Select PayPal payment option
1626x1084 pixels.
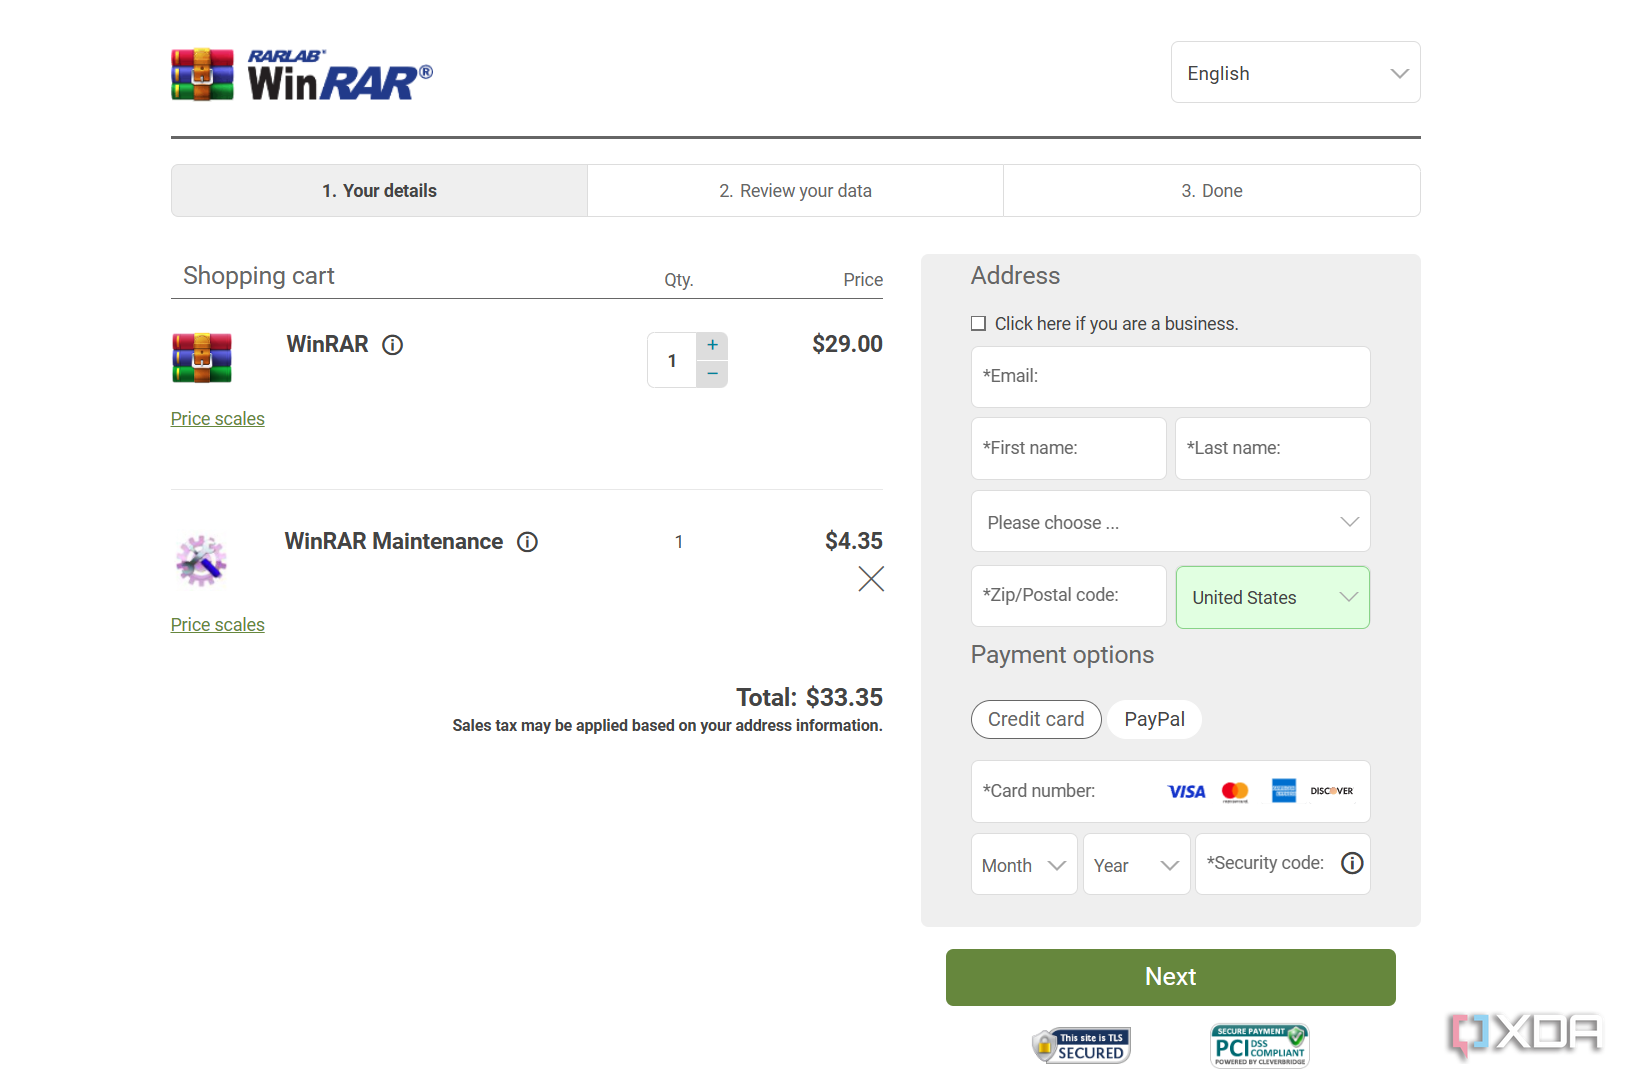point(1155,719)
